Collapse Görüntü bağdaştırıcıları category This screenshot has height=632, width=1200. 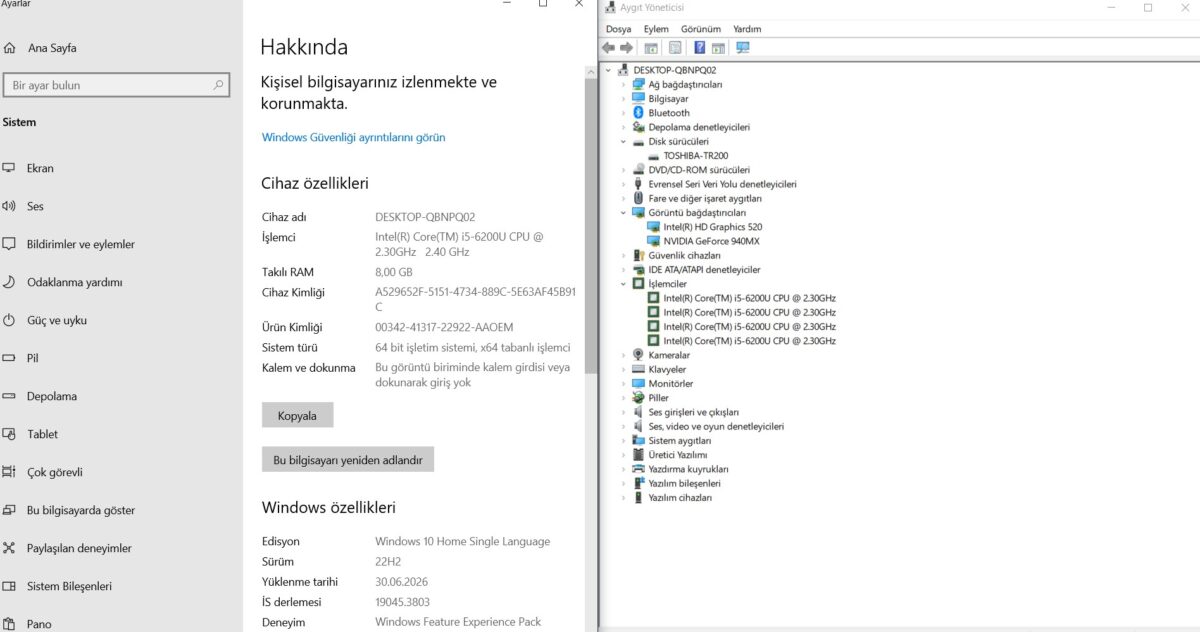[623, 212]
